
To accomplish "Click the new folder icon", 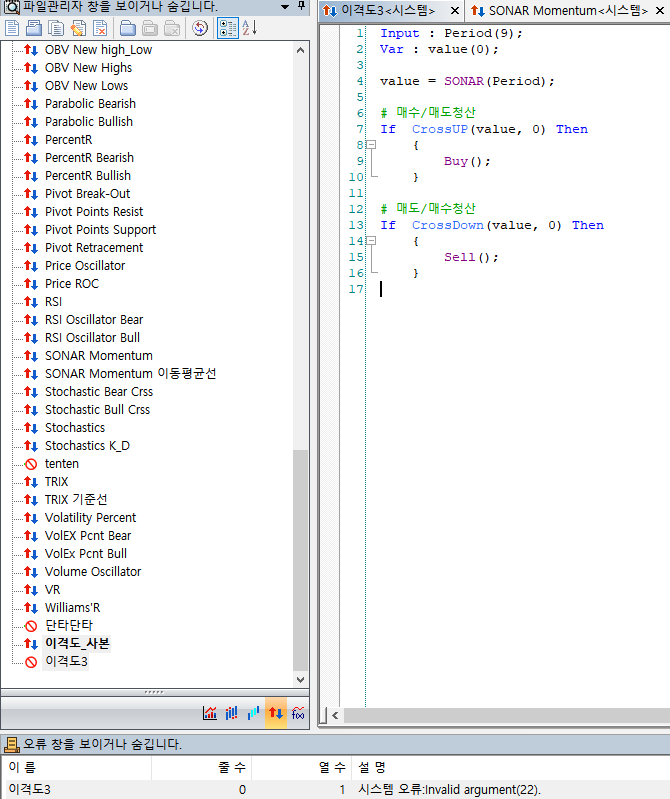I will tap(129, 28).
